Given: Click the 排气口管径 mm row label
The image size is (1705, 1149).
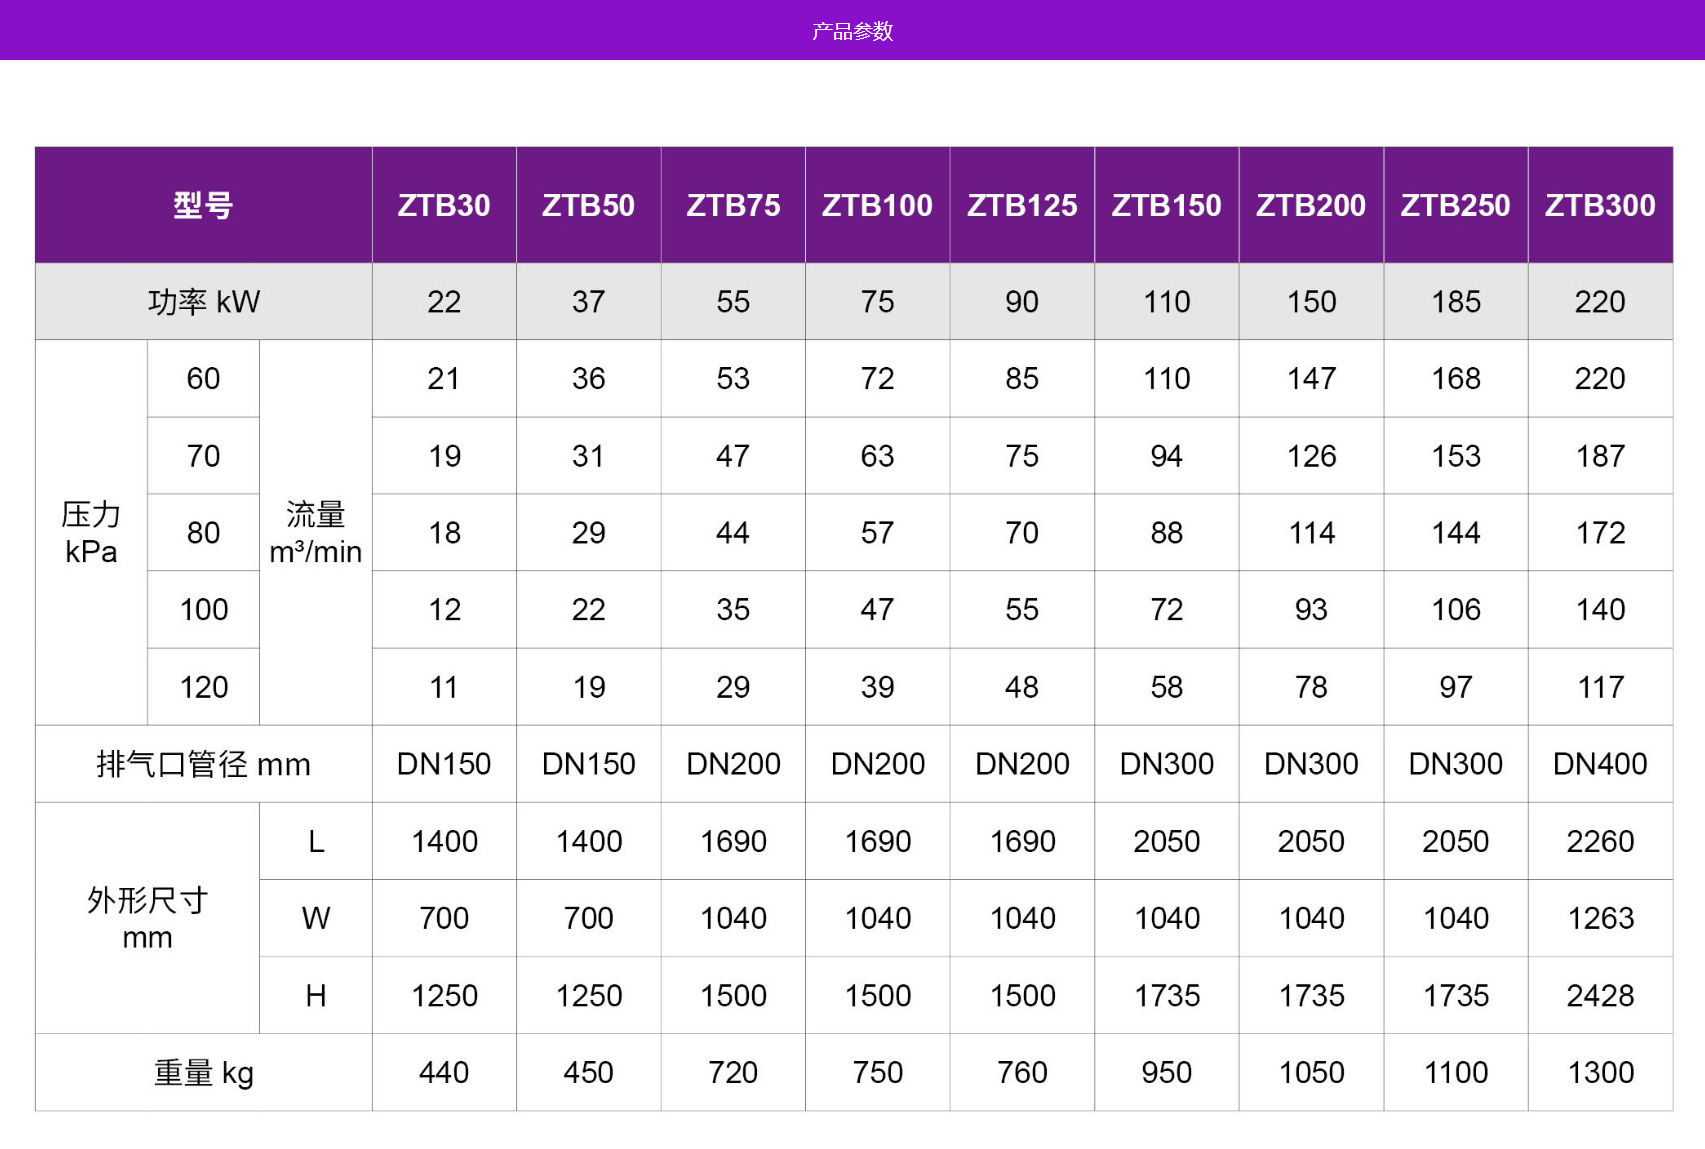Looking at the screenshot, I should coord(203,764).
